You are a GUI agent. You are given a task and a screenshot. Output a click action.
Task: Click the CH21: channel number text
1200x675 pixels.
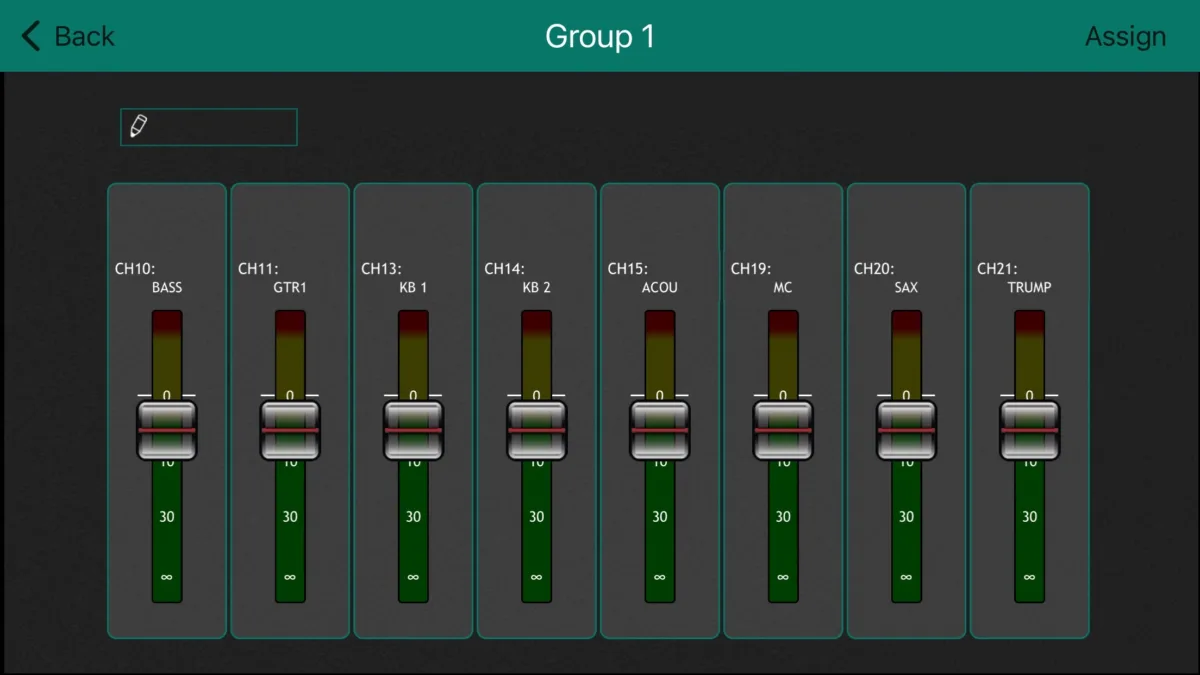tap(998, 269)
